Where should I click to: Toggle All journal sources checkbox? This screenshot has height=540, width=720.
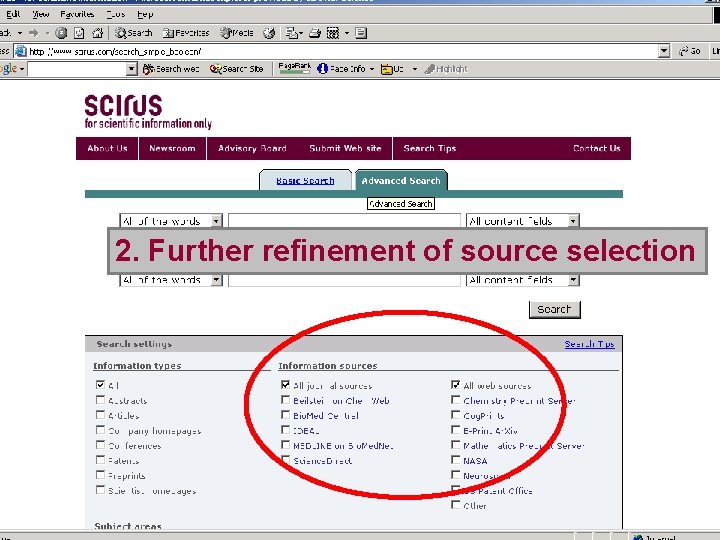point(286,385)
